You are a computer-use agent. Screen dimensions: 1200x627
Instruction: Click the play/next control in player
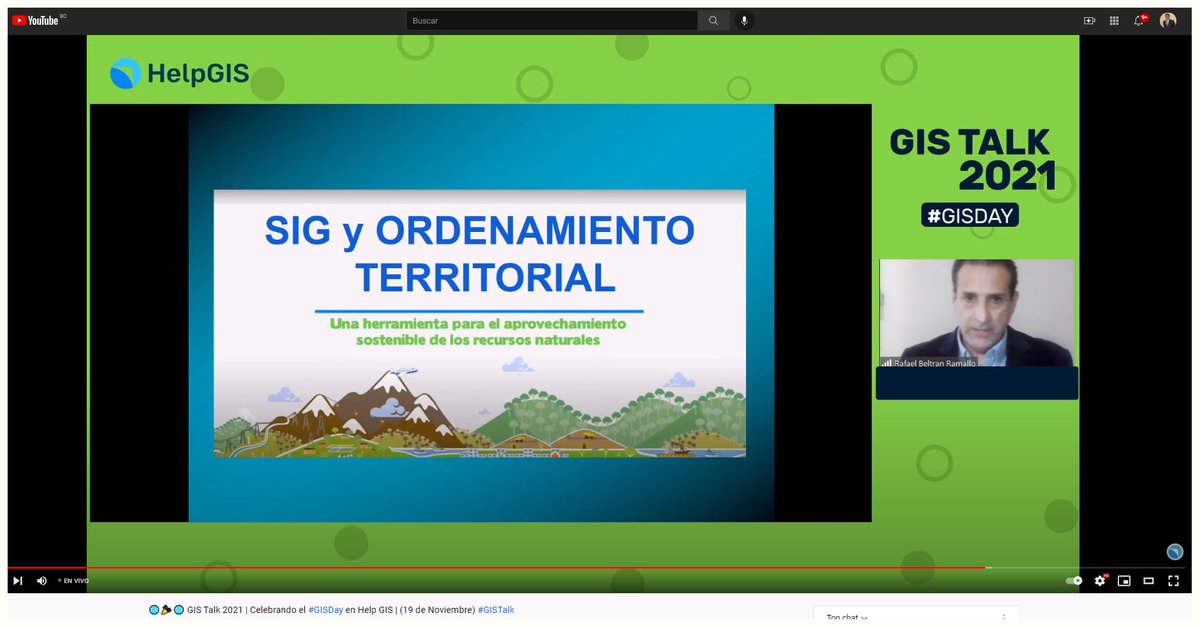17,580
